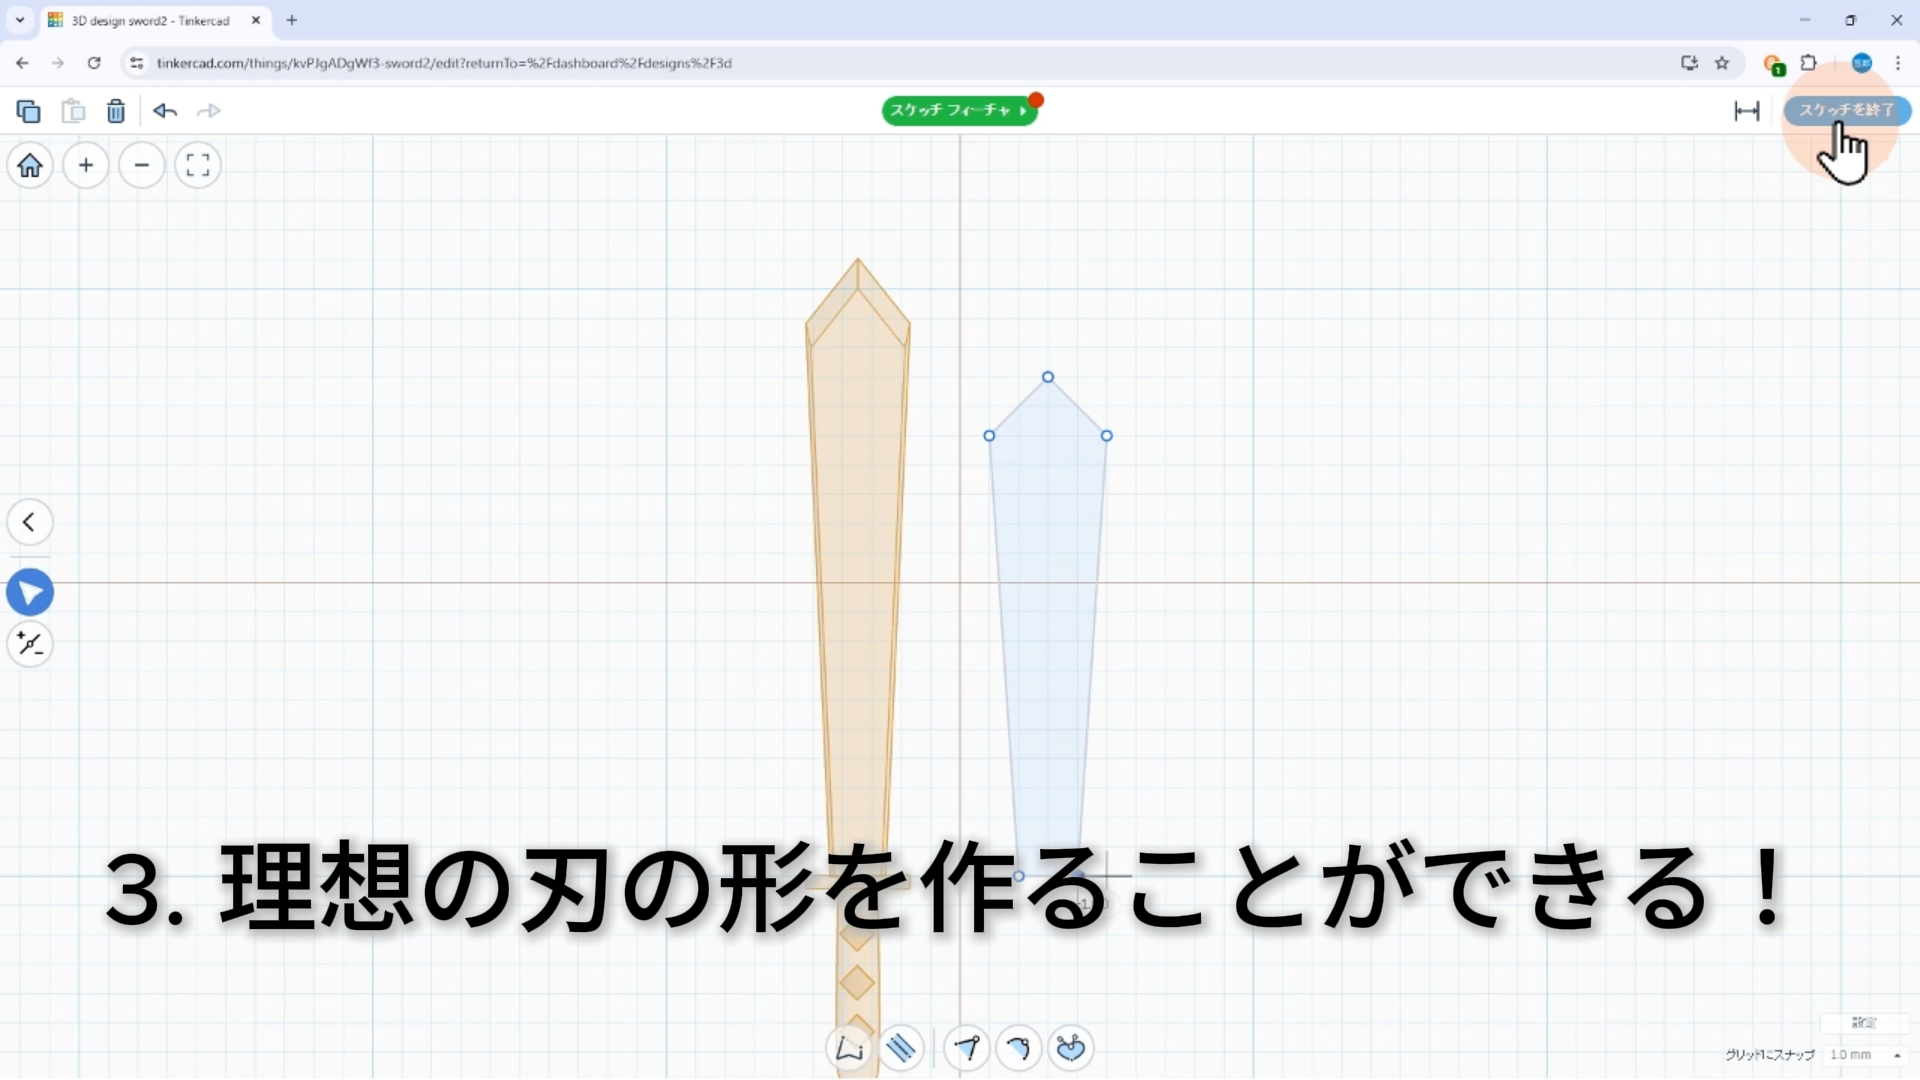Zoom out with the minus button
The height and width of the screenshot is (1080, 1920).
point(142,165)
